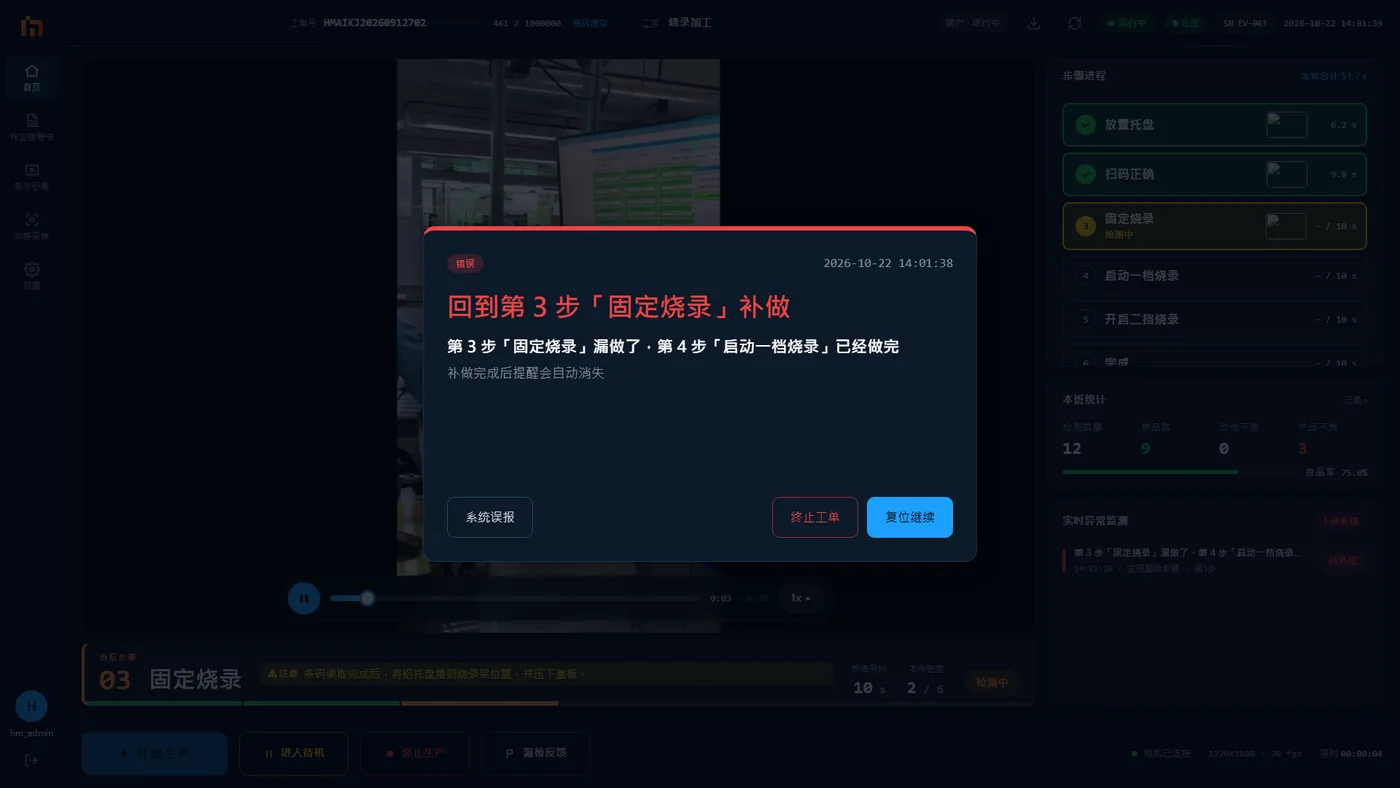The width and height of the screenshot is (1400, 788).
Task: Open the thumbnail in the 放置托盘 step
Action: point(1286,125)
